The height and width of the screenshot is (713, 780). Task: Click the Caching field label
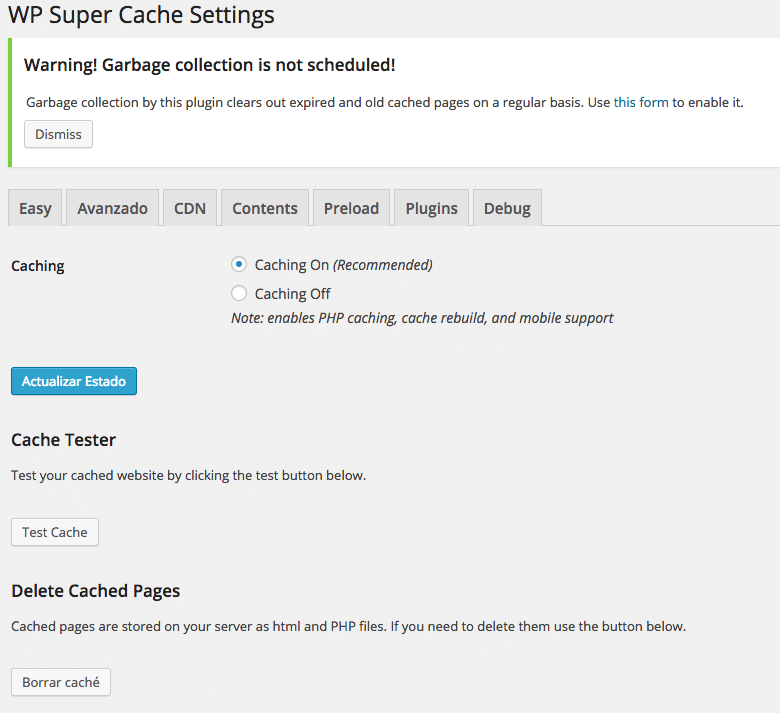(x=38, y=266)
